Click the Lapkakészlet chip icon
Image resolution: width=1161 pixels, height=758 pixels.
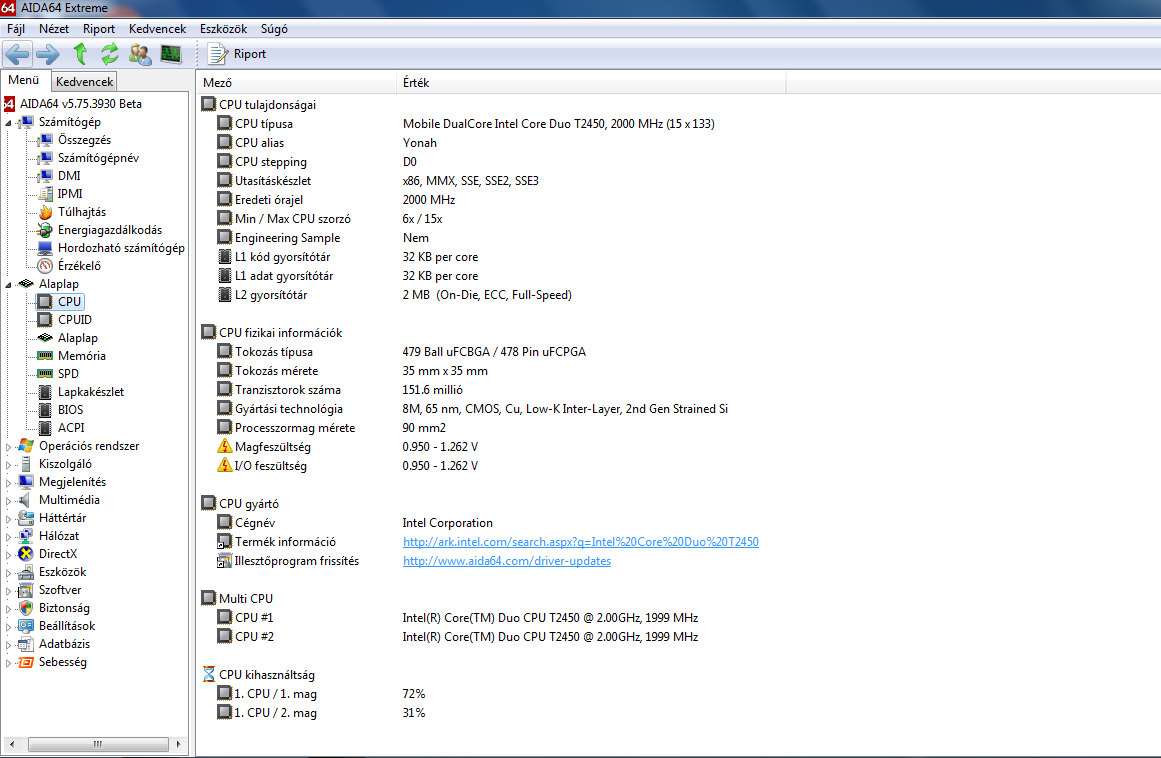pyautogui.click(x=45, y=392)
